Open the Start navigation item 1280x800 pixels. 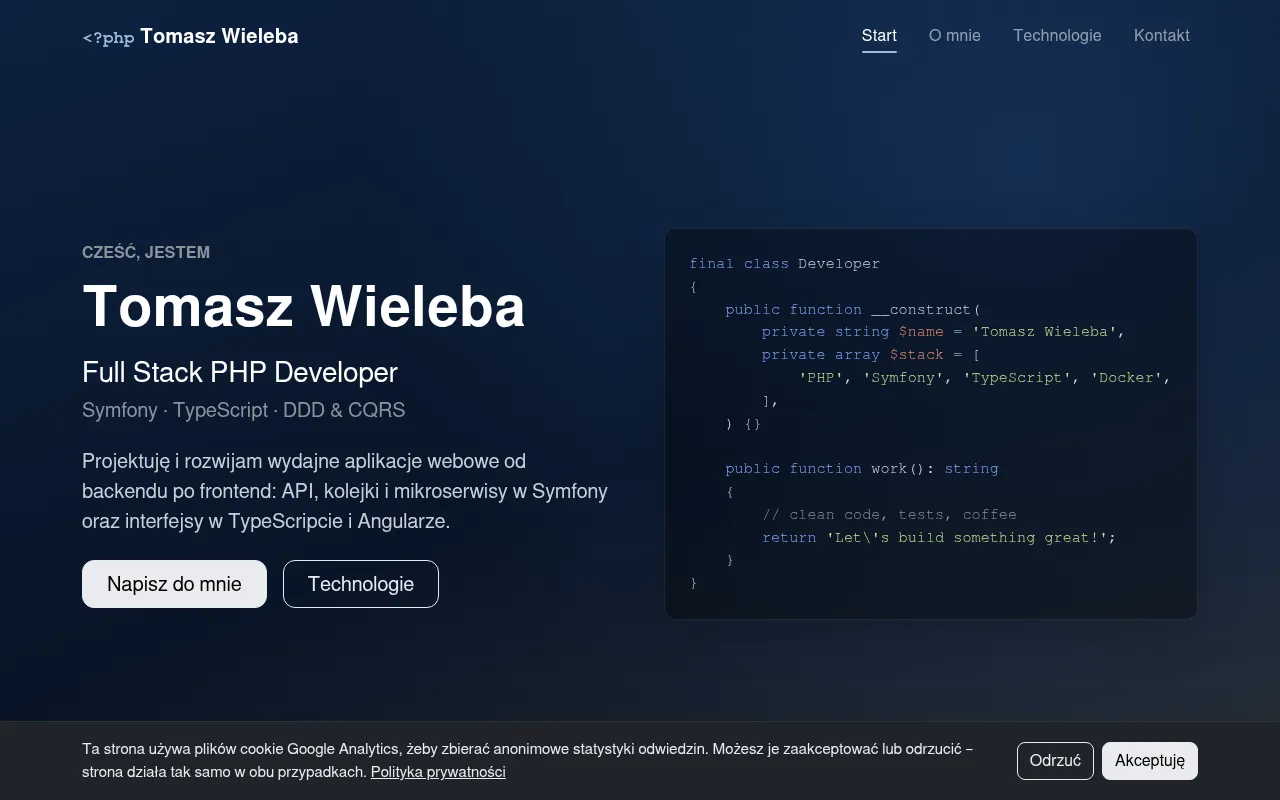879,36
